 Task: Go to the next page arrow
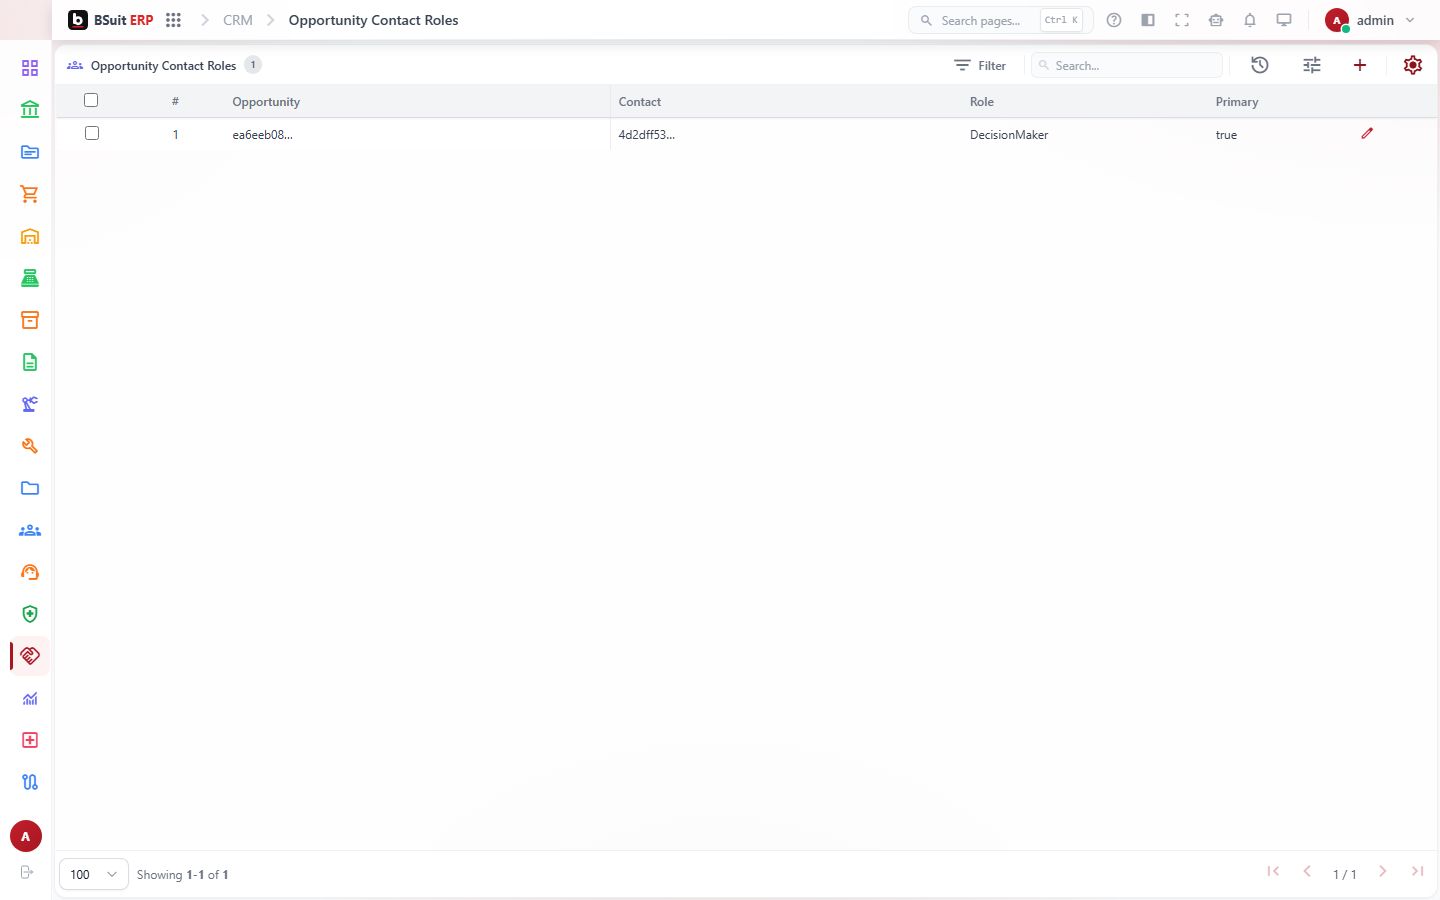[x=1383, y=872]
